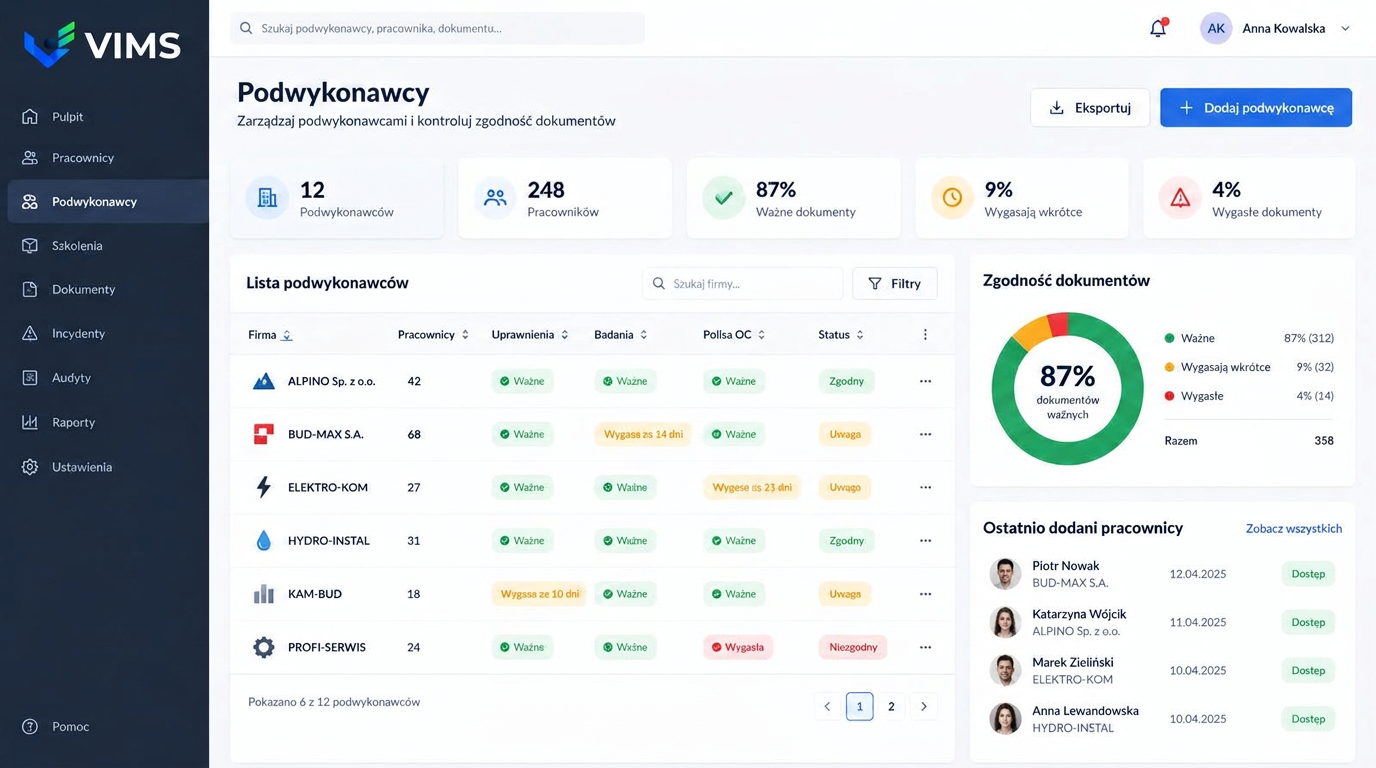Screen dimensions: 1376x768
Task: Focus the global search field
Action: point(437,28)
